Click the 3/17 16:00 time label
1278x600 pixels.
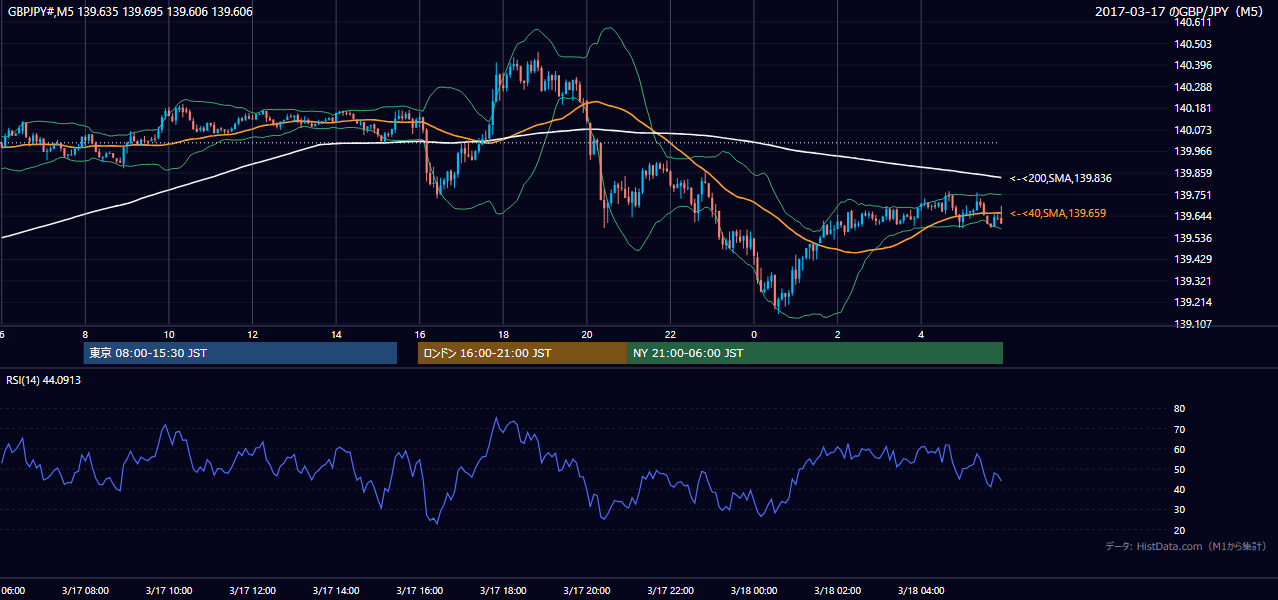click(x=419, y=591)
